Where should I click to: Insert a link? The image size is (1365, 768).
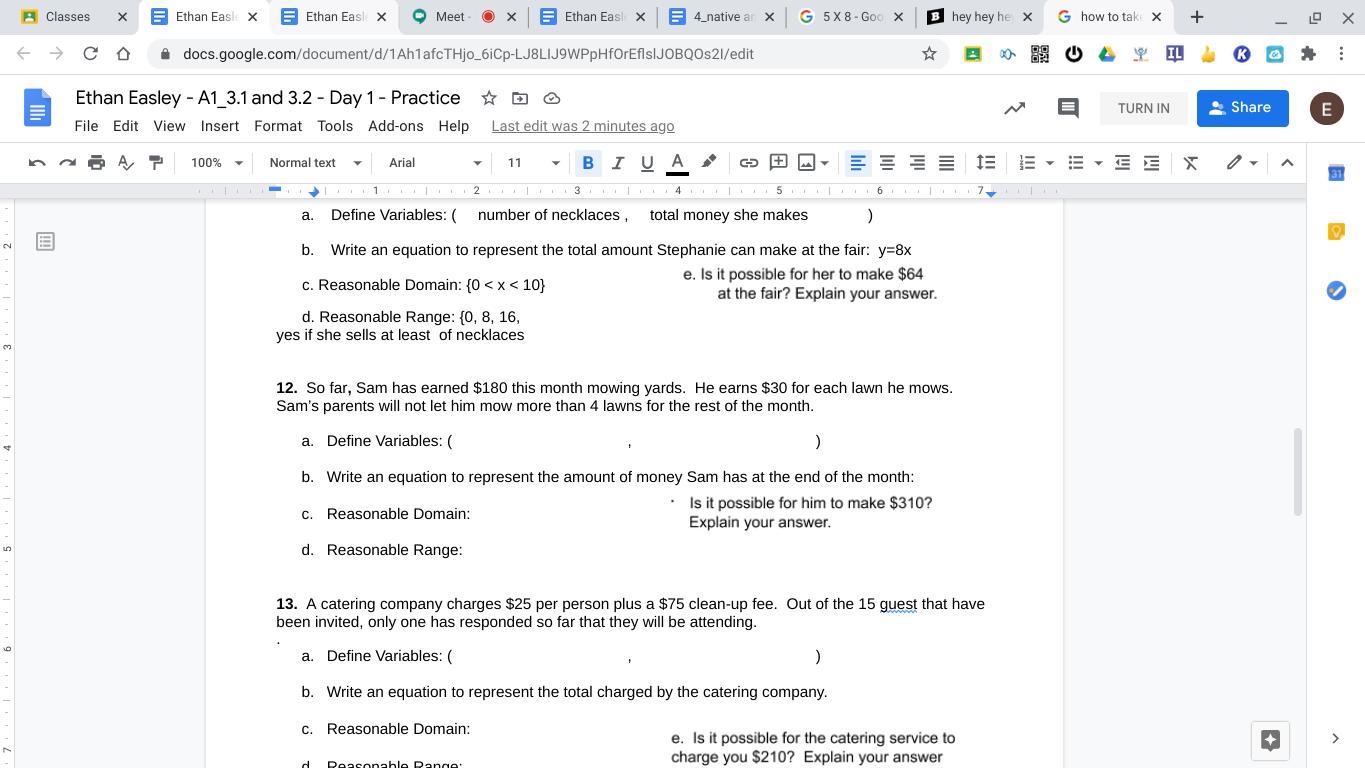[748, 163]
